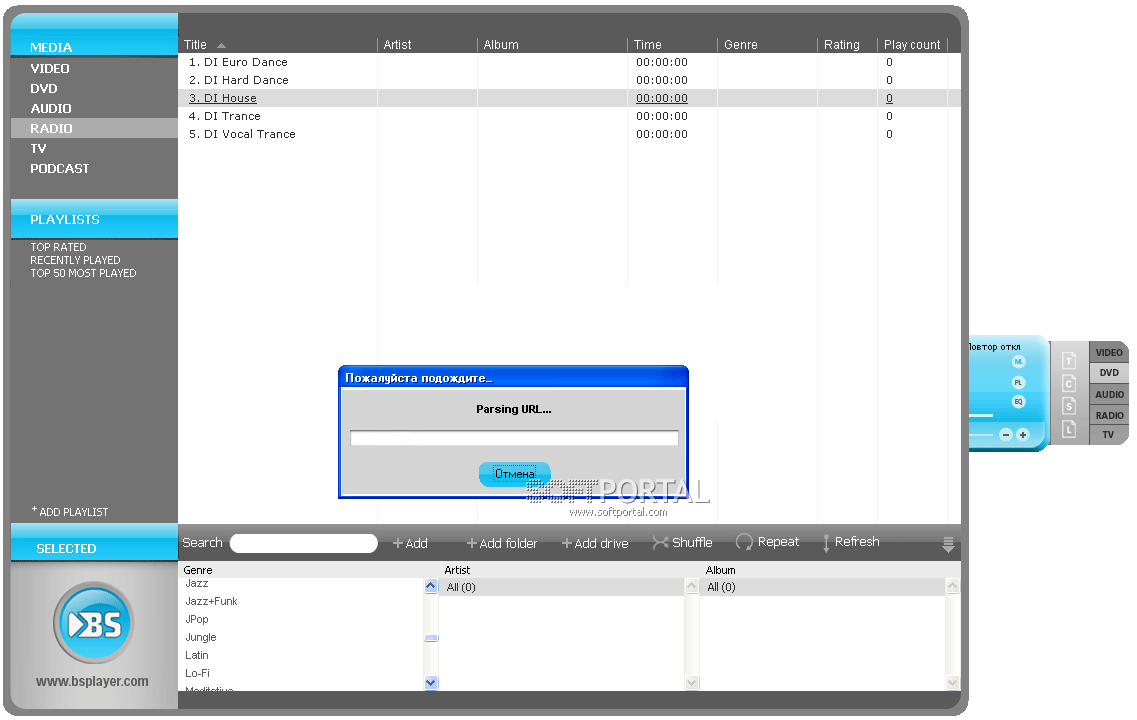
Task: Toggle Repeat mode
Action: click(x=768, y=542)
